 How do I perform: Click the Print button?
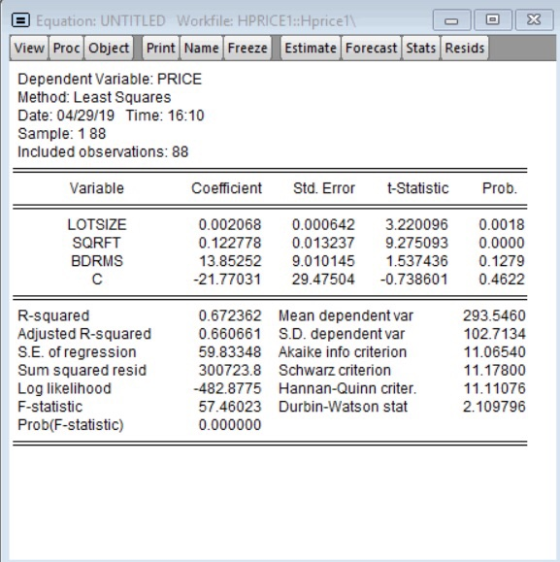(x=161, y=48)
